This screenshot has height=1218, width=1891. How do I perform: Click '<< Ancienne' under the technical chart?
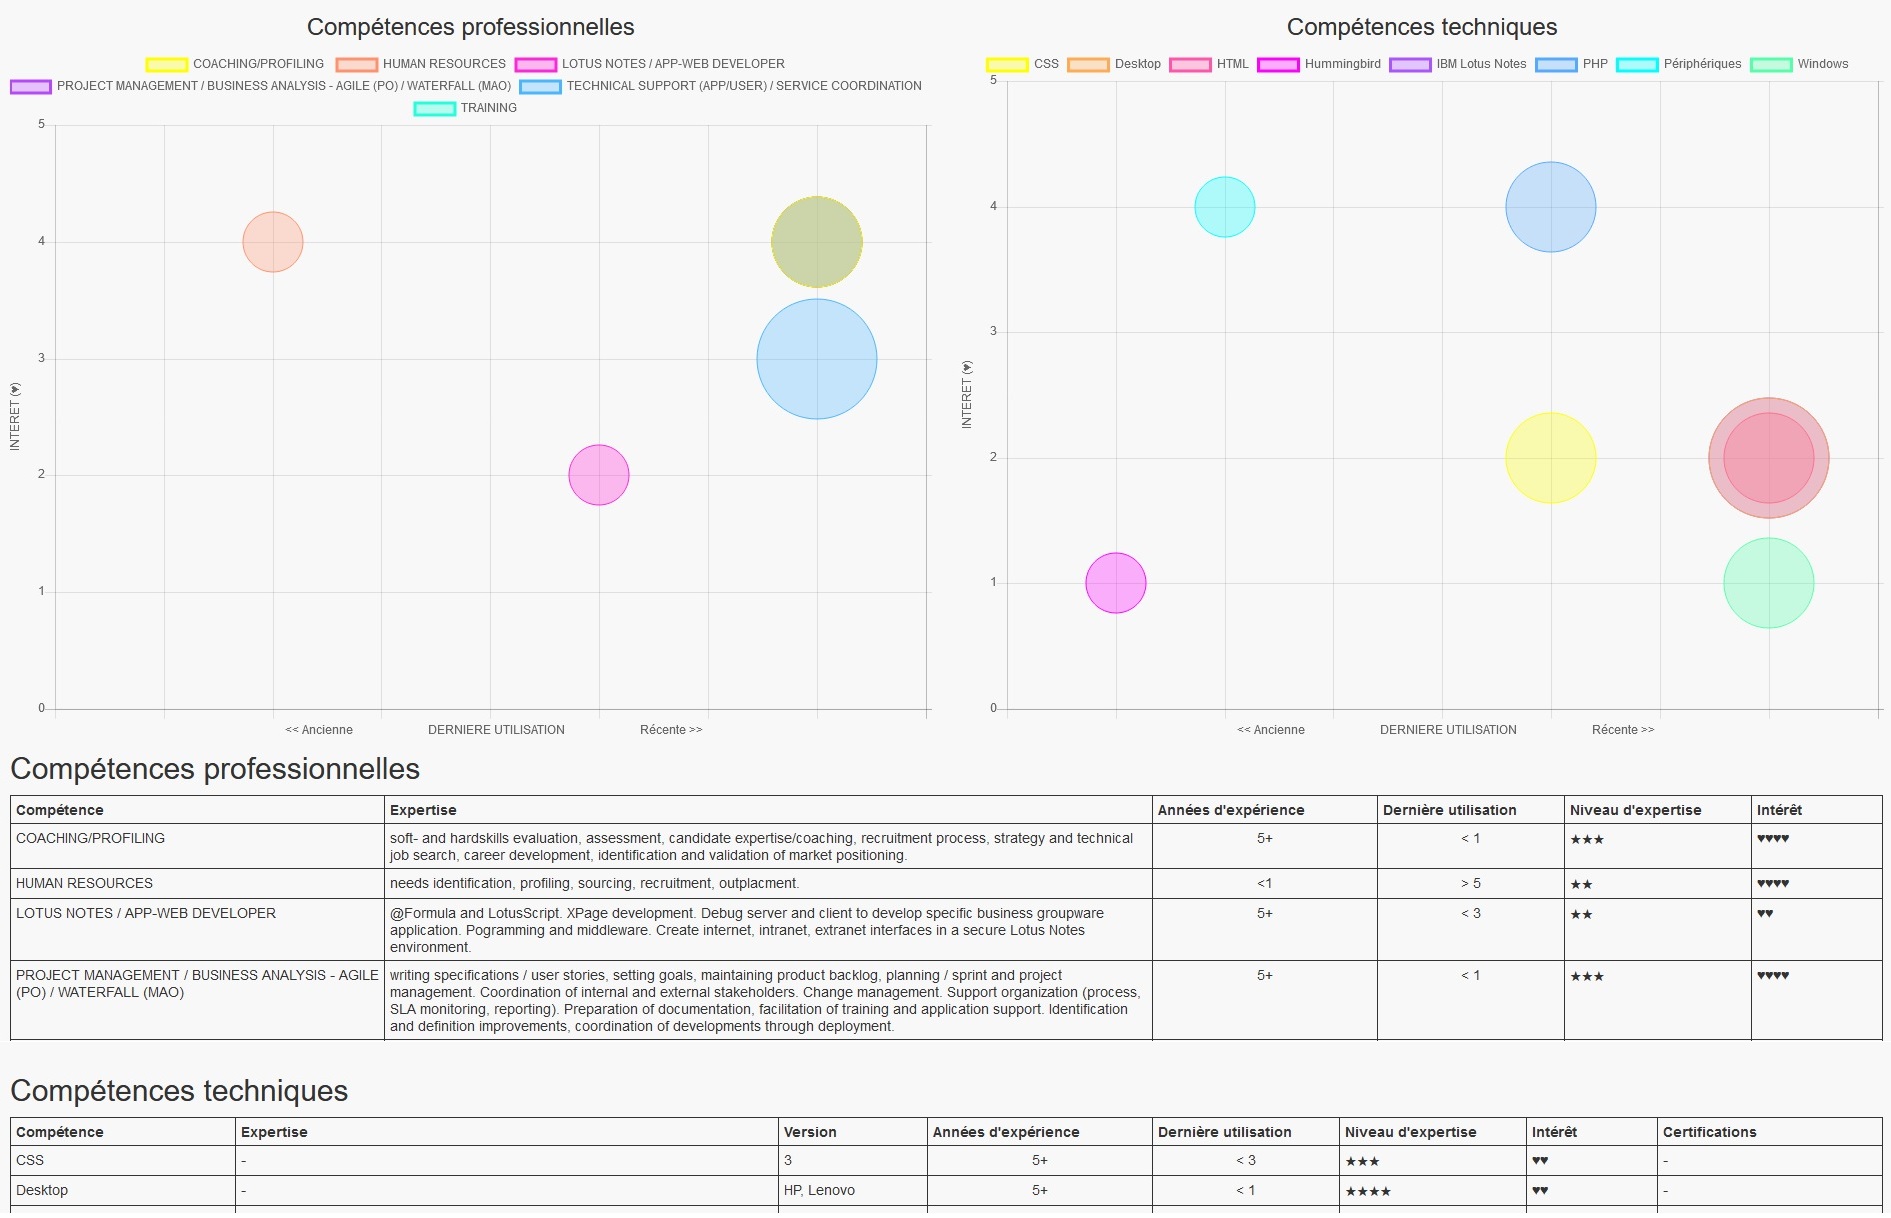[x=1271, y=730]
